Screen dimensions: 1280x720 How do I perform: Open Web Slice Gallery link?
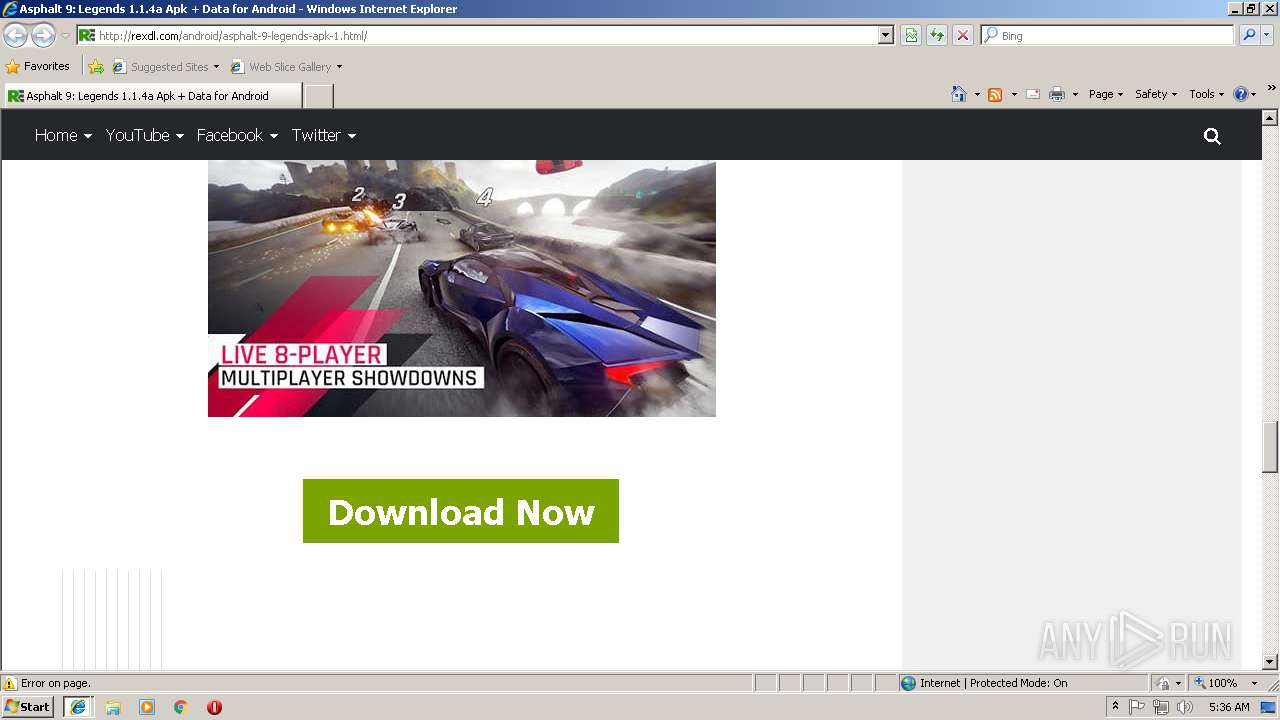(286, 67)
